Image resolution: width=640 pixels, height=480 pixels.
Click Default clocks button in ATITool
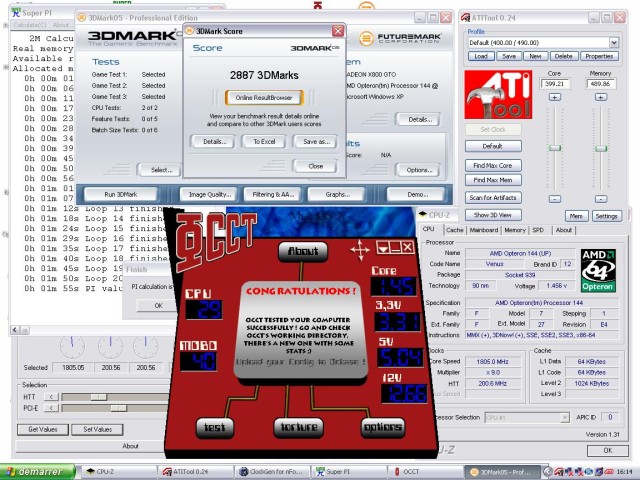(x=493, y=146)
